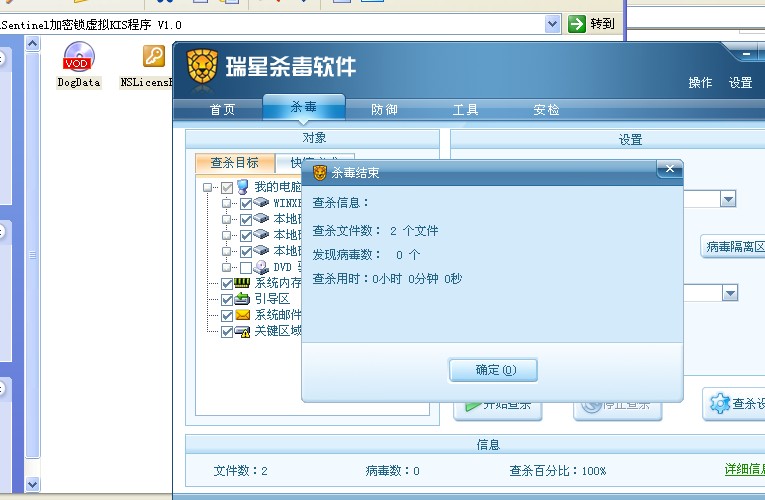Expand the DVD drive tree node
The height and width of the screenshot is (500, 765).
(226, 267)
